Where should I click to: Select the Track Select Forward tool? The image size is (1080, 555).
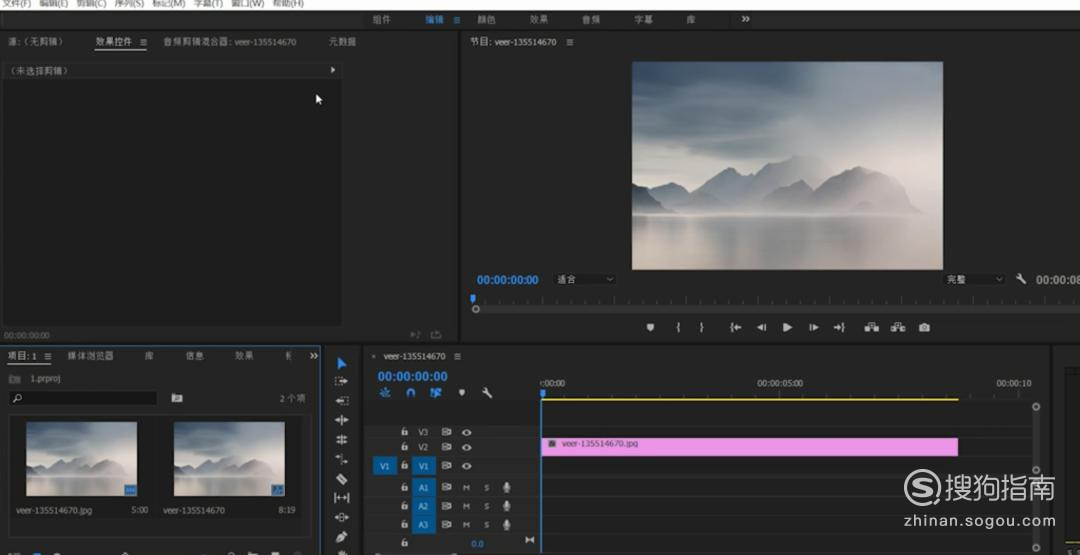click(342, 381)
